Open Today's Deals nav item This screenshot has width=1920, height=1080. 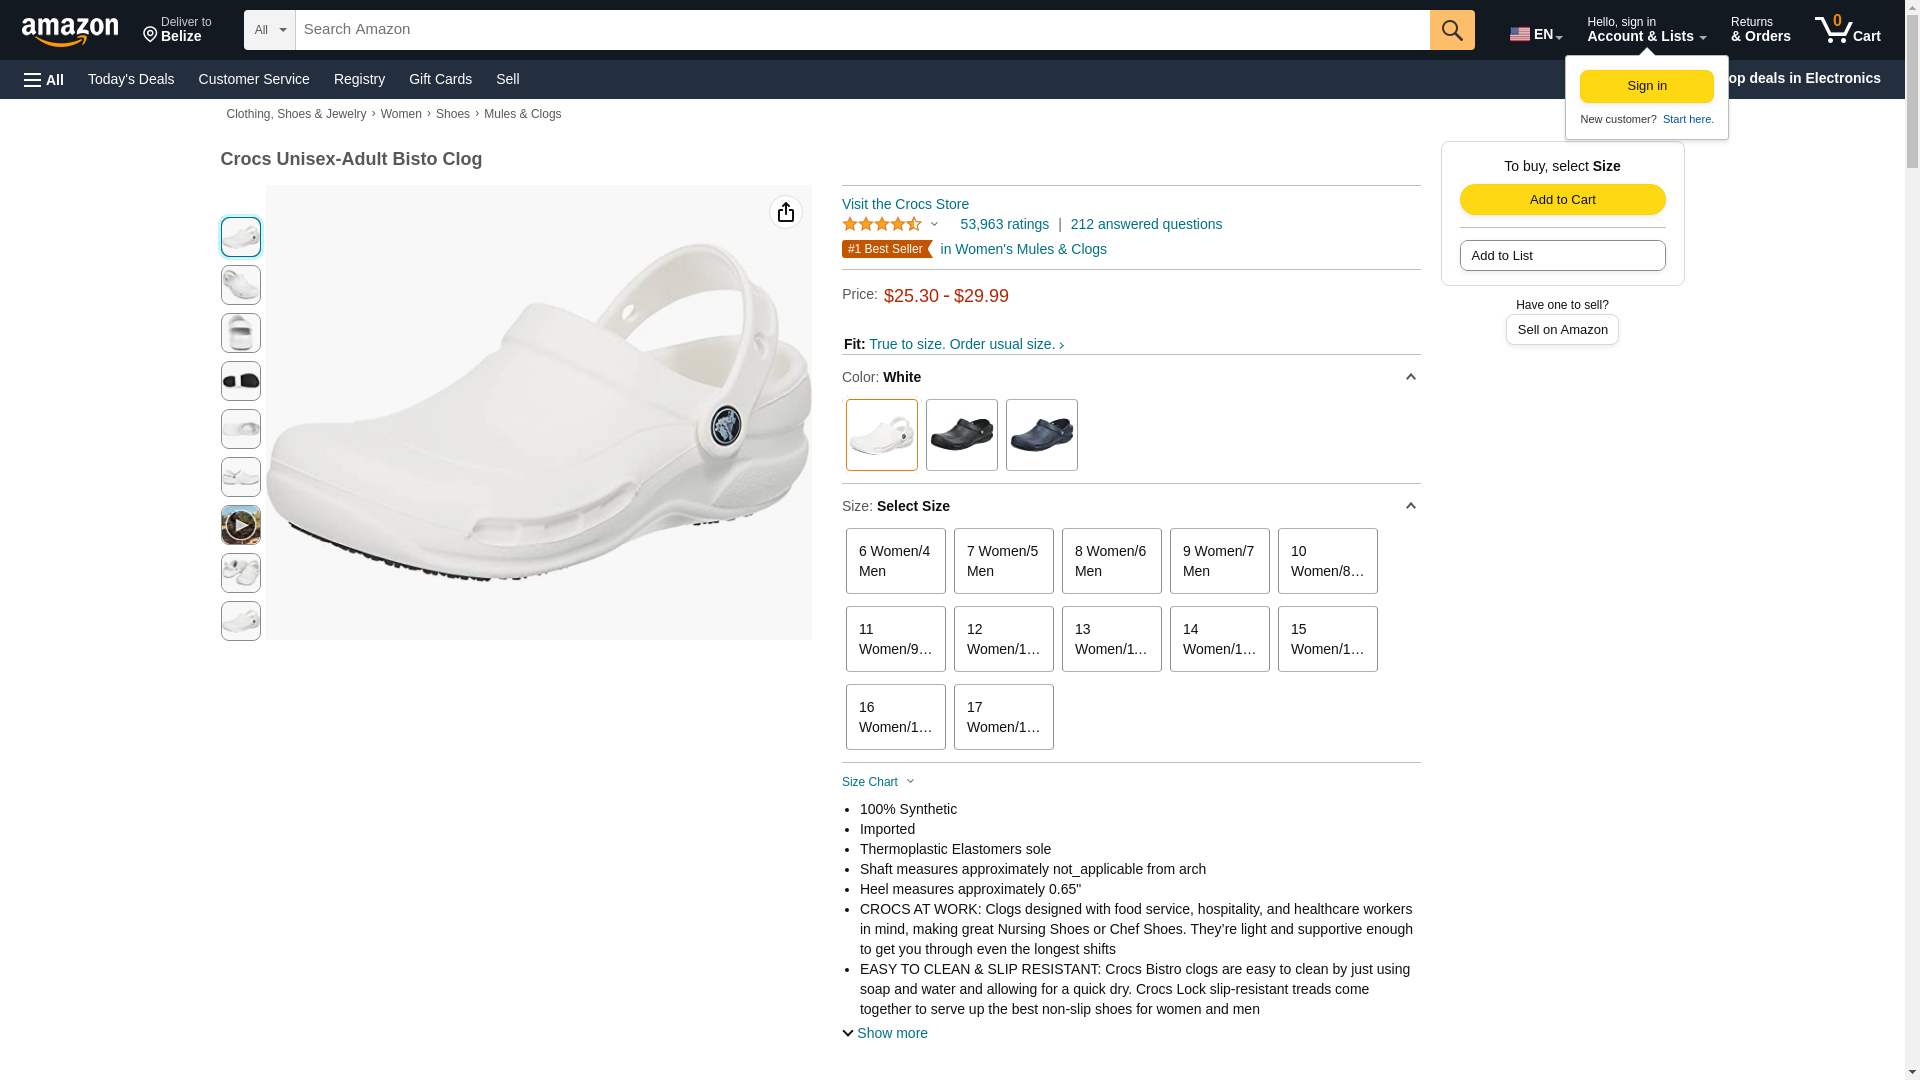point(131,79)
